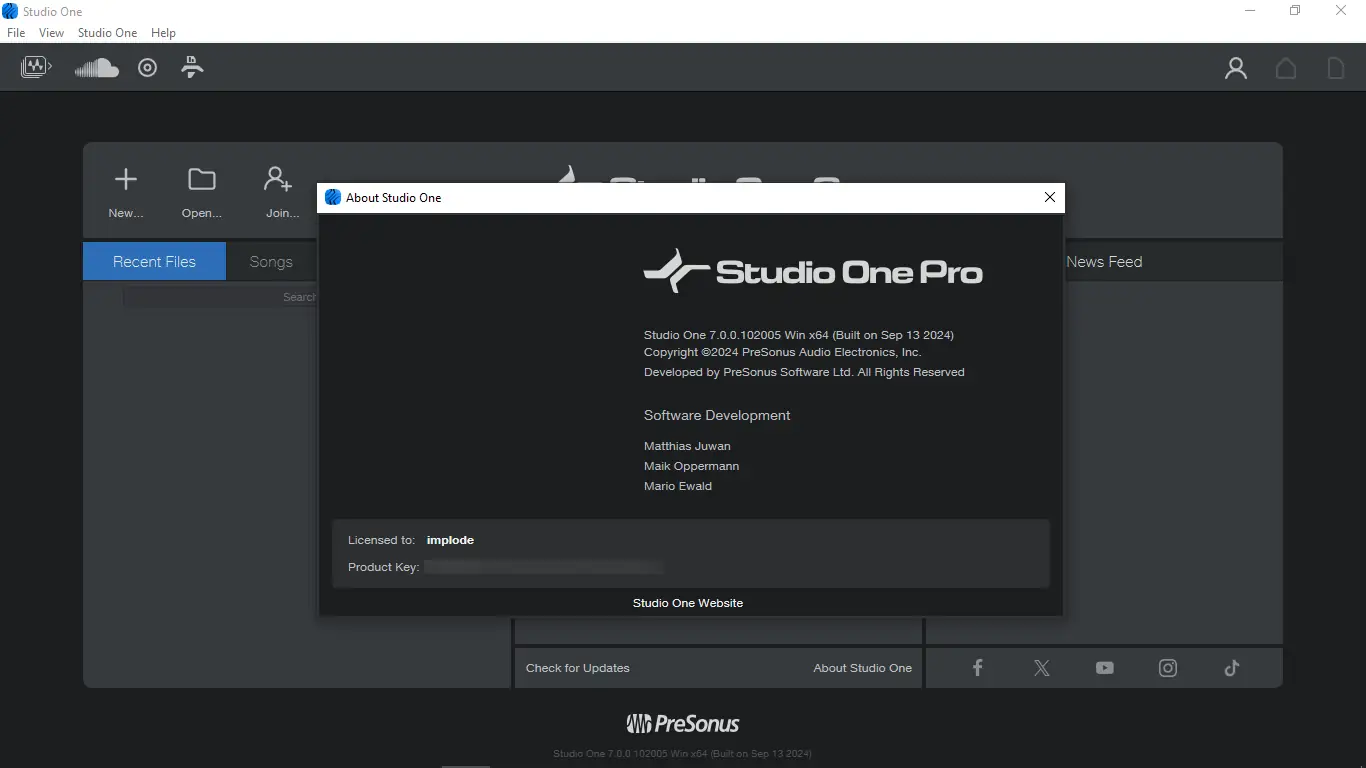This screenshot has width=1366, height=768.
Task: Click the fourth toolbar icon beside the target
Action: (192, 68)
